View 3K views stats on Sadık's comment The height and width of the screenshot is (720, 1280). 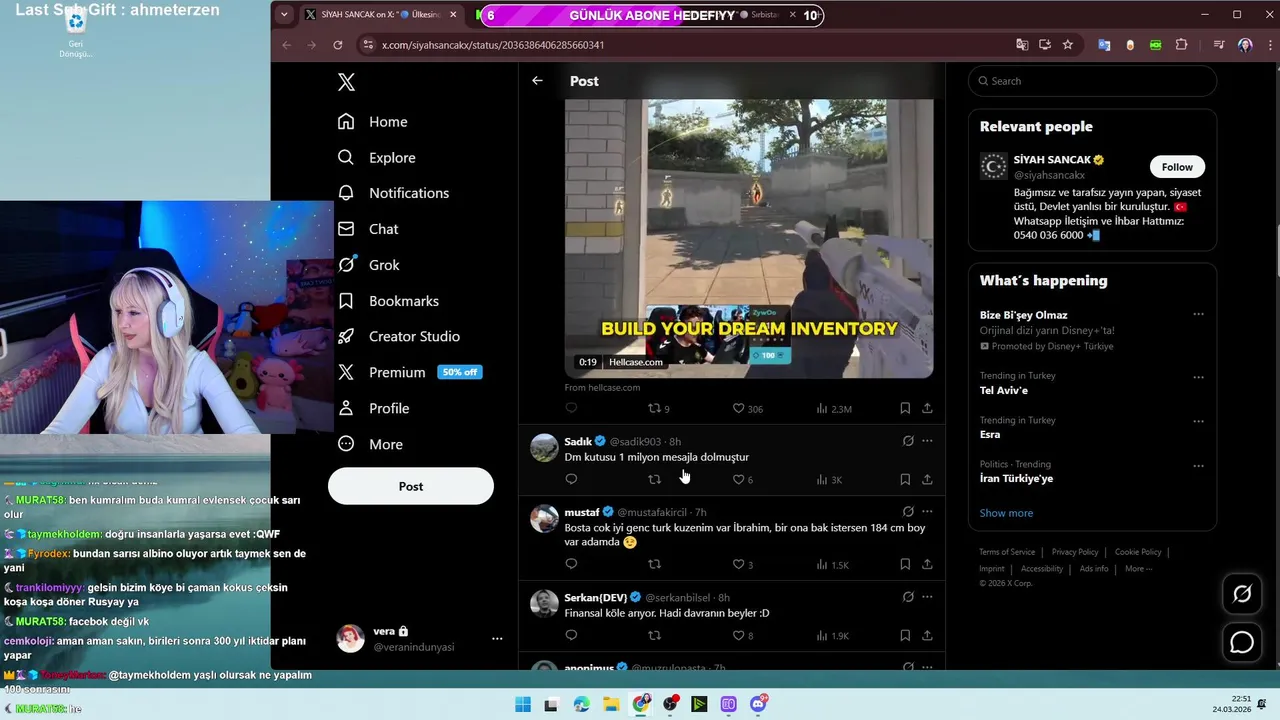point(829,479)
